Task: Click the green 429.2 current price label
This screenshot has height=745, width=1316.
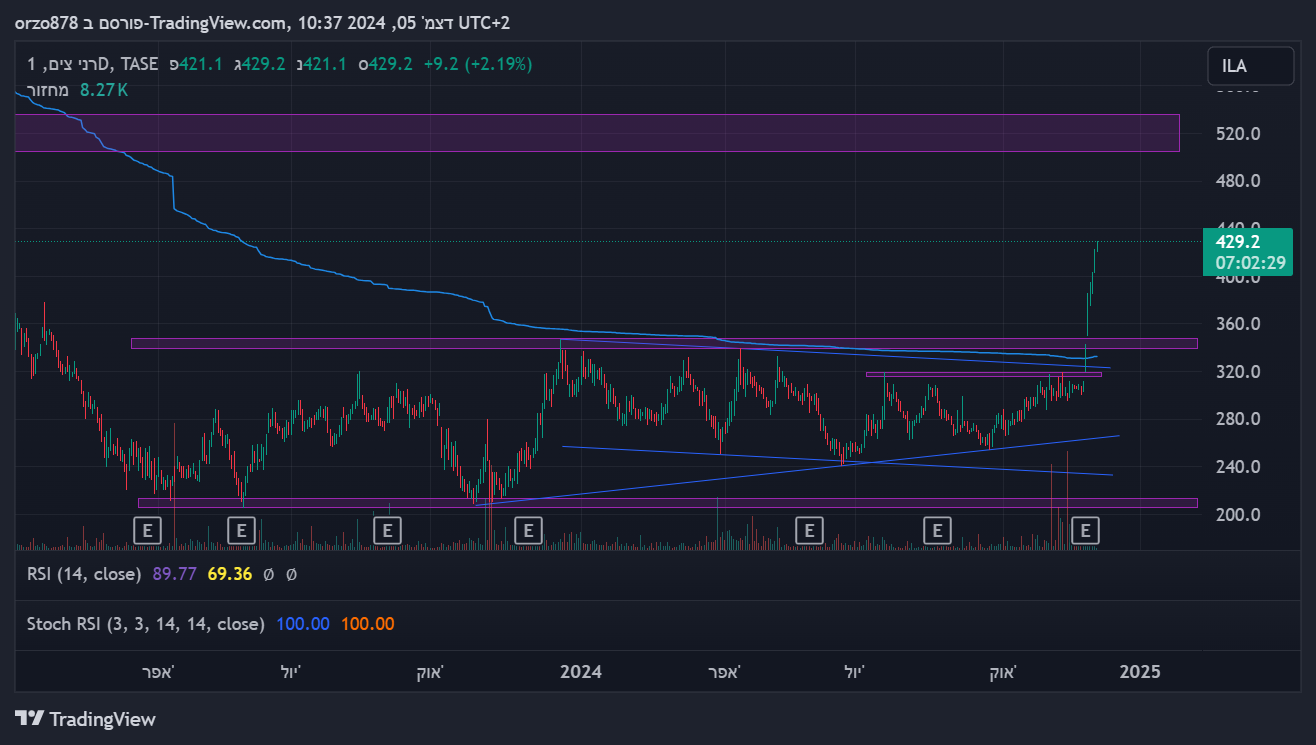Action: 1238,242
